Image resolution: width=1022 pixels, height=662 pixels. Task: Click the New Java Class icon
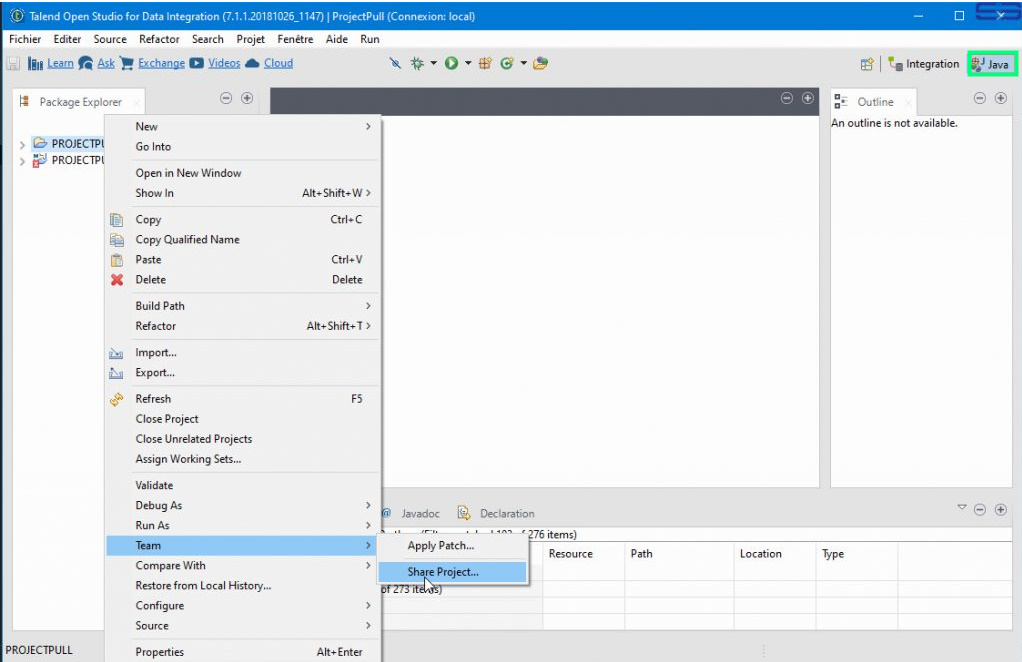click(x=506, y=63)
